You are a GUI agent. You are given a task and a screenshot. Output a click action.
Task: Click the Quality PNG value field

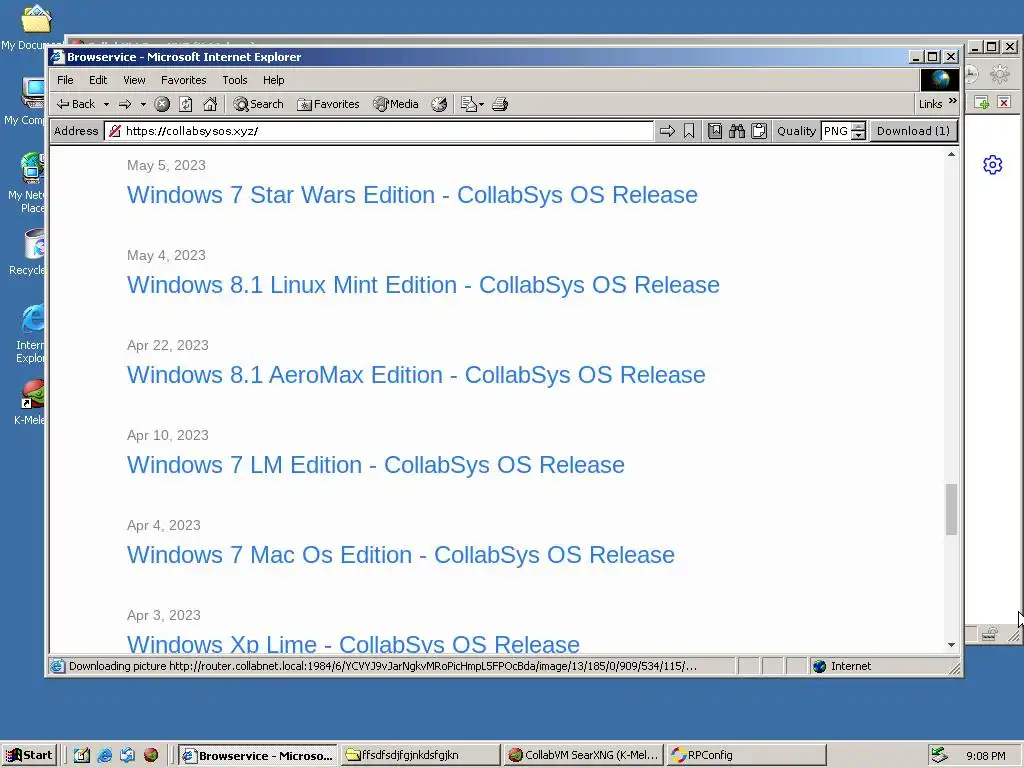pos(836,131)
